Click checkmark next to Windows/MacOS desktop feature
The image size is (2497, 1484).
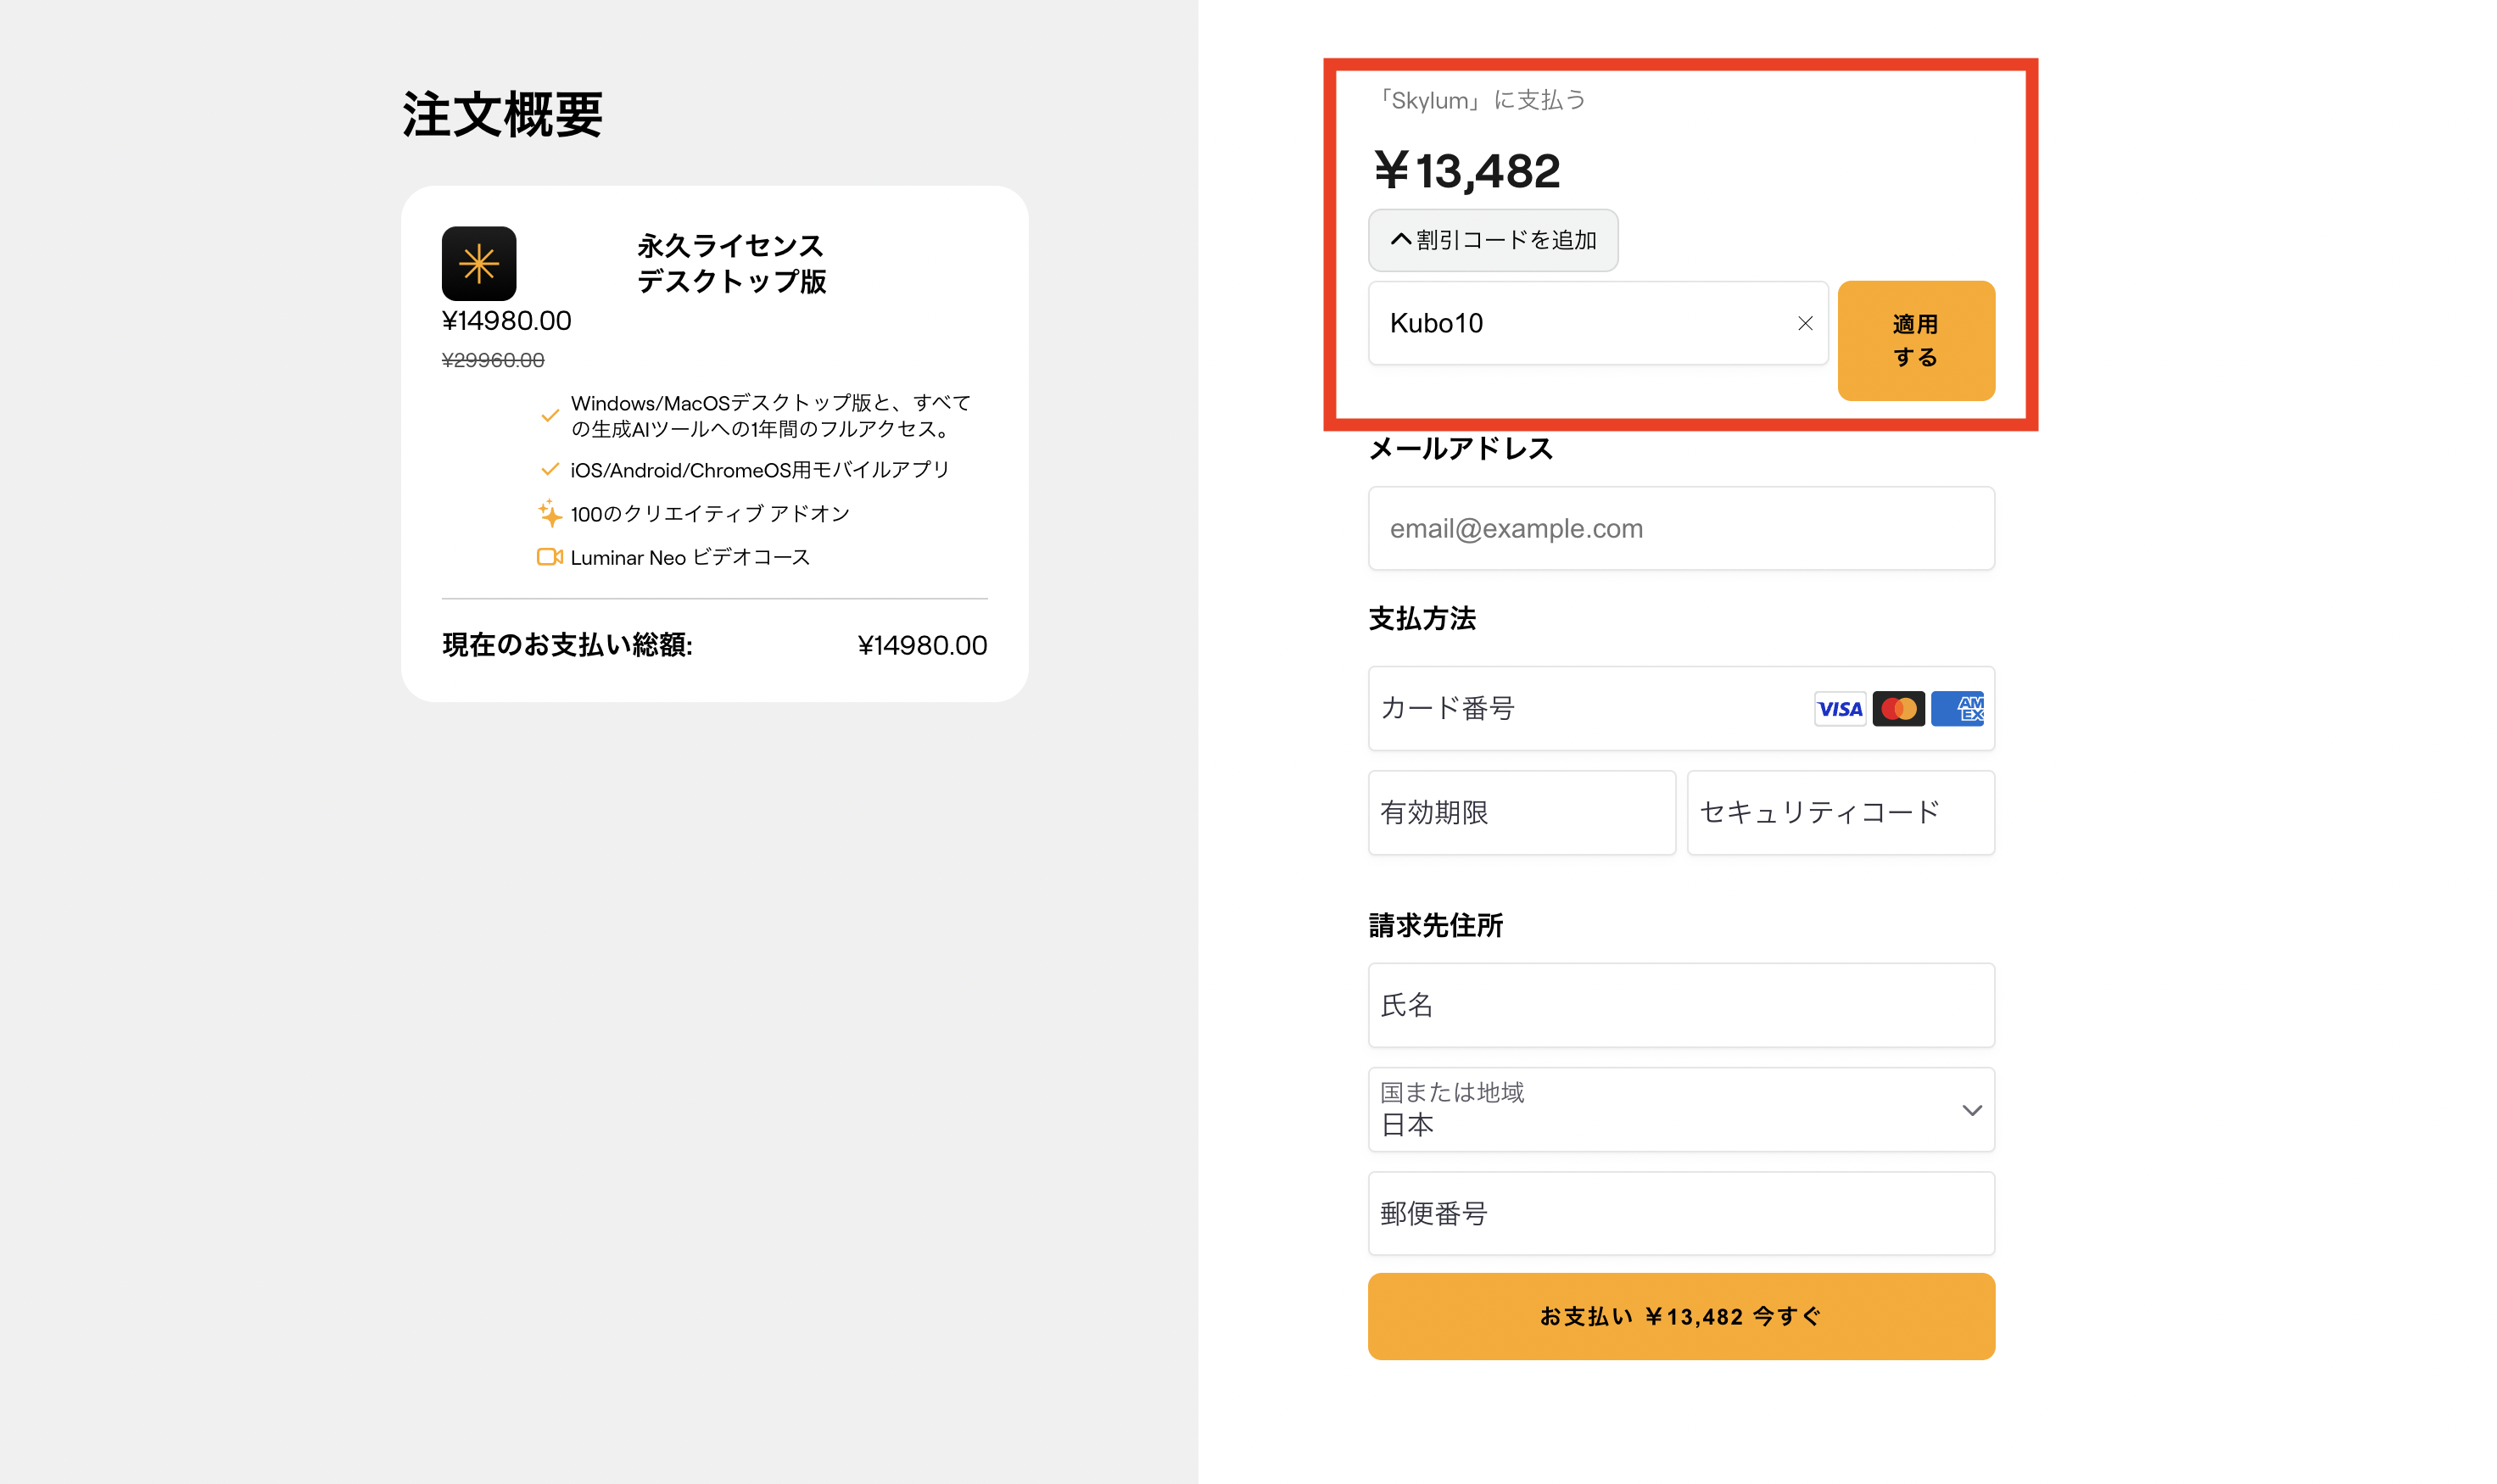point(549,415)
